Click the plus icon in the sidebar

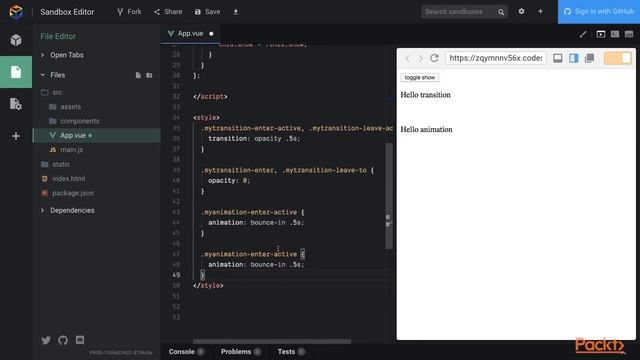16,136
